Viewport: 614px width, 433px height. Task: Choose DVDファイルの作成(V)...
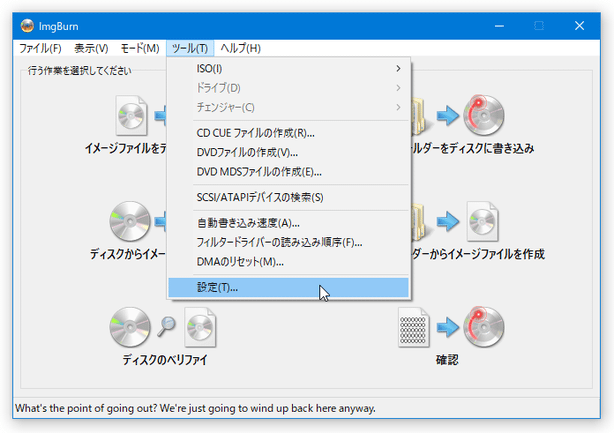point(289,152)
